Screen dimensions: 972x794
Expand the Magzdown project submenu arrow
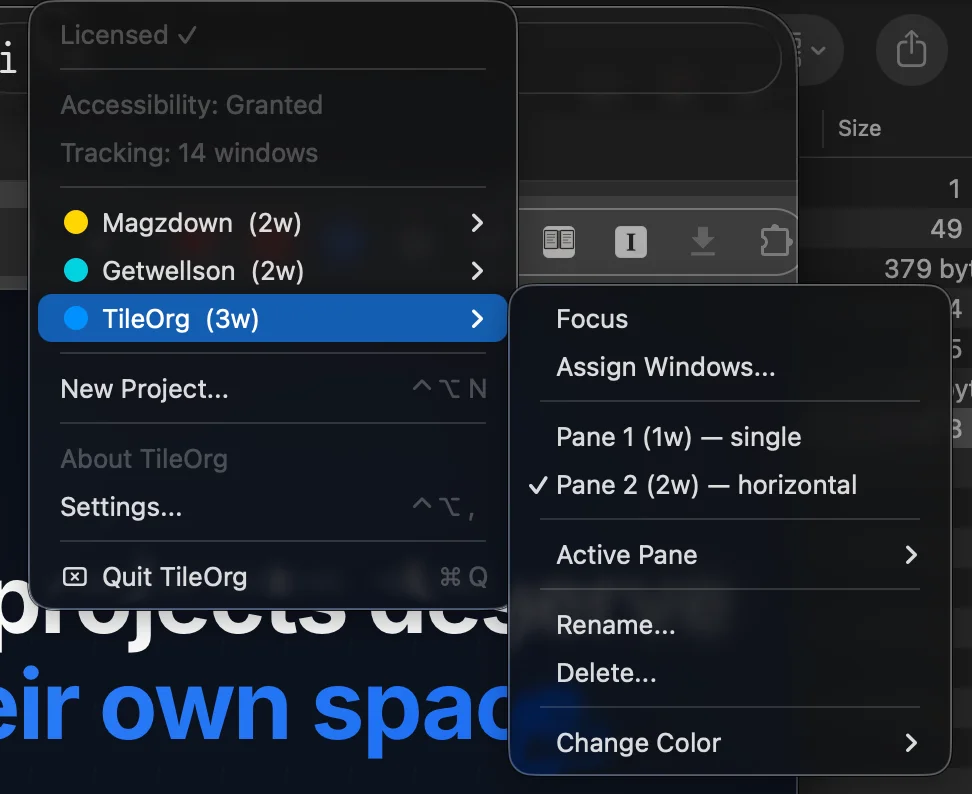(477, 223)
